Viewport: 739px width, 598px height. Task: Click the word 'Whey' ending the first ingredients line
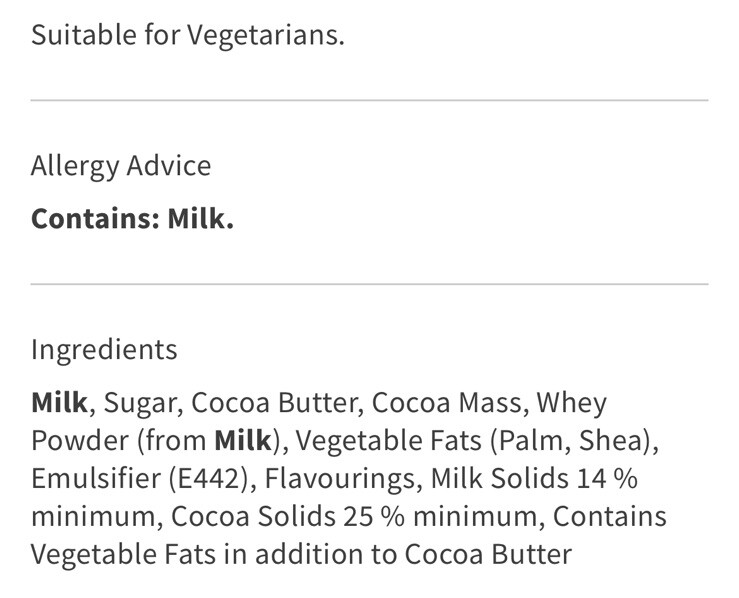[572, 404]
